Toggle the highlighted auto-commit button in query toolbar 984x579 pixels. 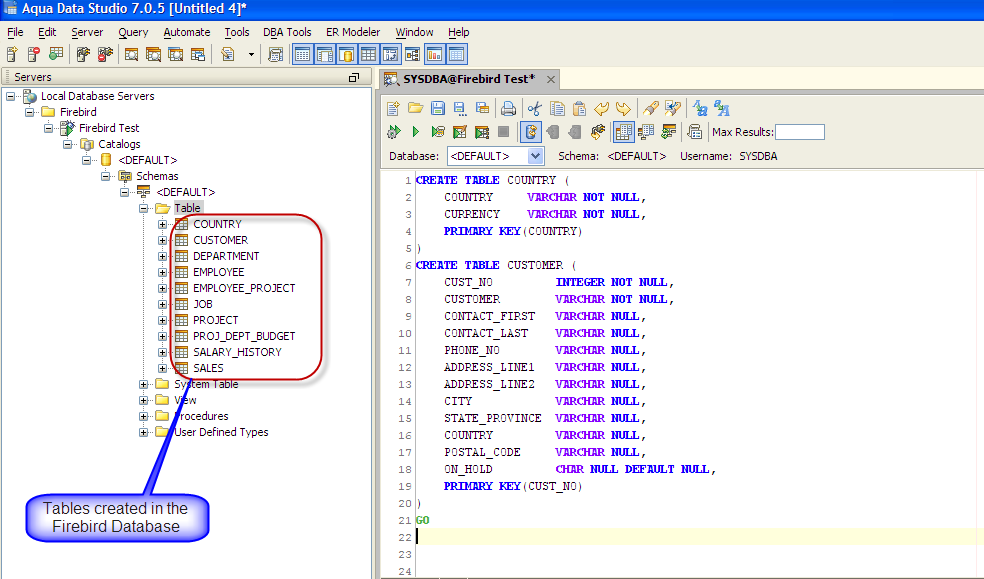[531, 132]
